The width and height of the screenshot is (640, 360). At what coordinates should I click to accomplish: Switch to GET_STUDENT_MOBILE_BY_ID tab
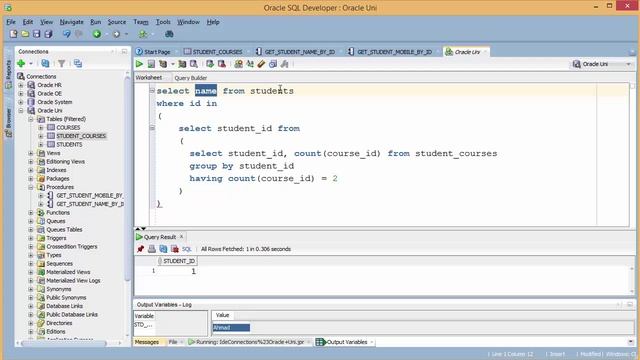(391, 52)
